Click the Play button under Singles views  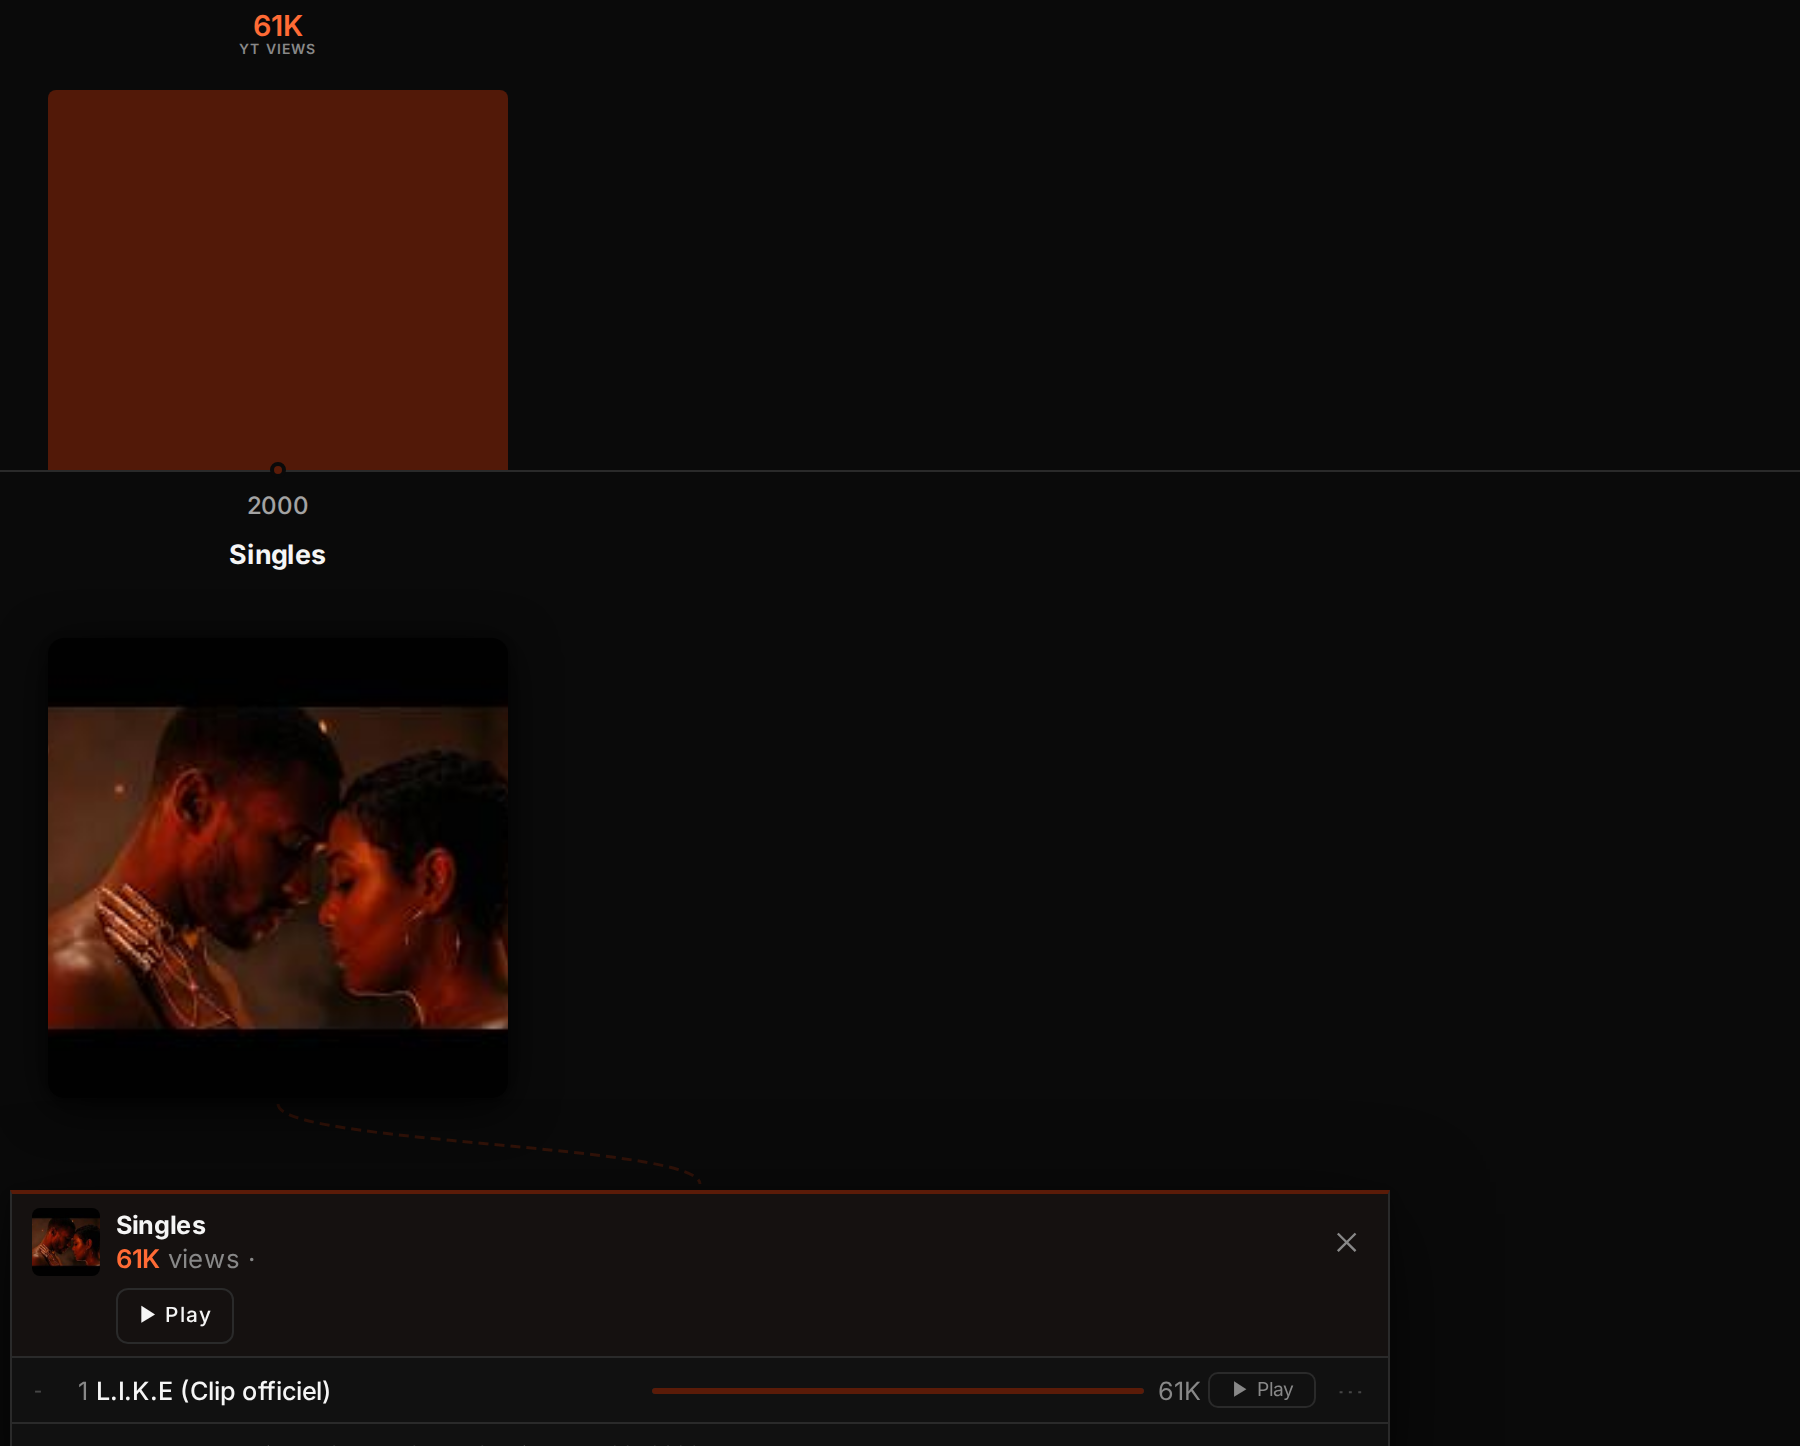click(175, 1315)
